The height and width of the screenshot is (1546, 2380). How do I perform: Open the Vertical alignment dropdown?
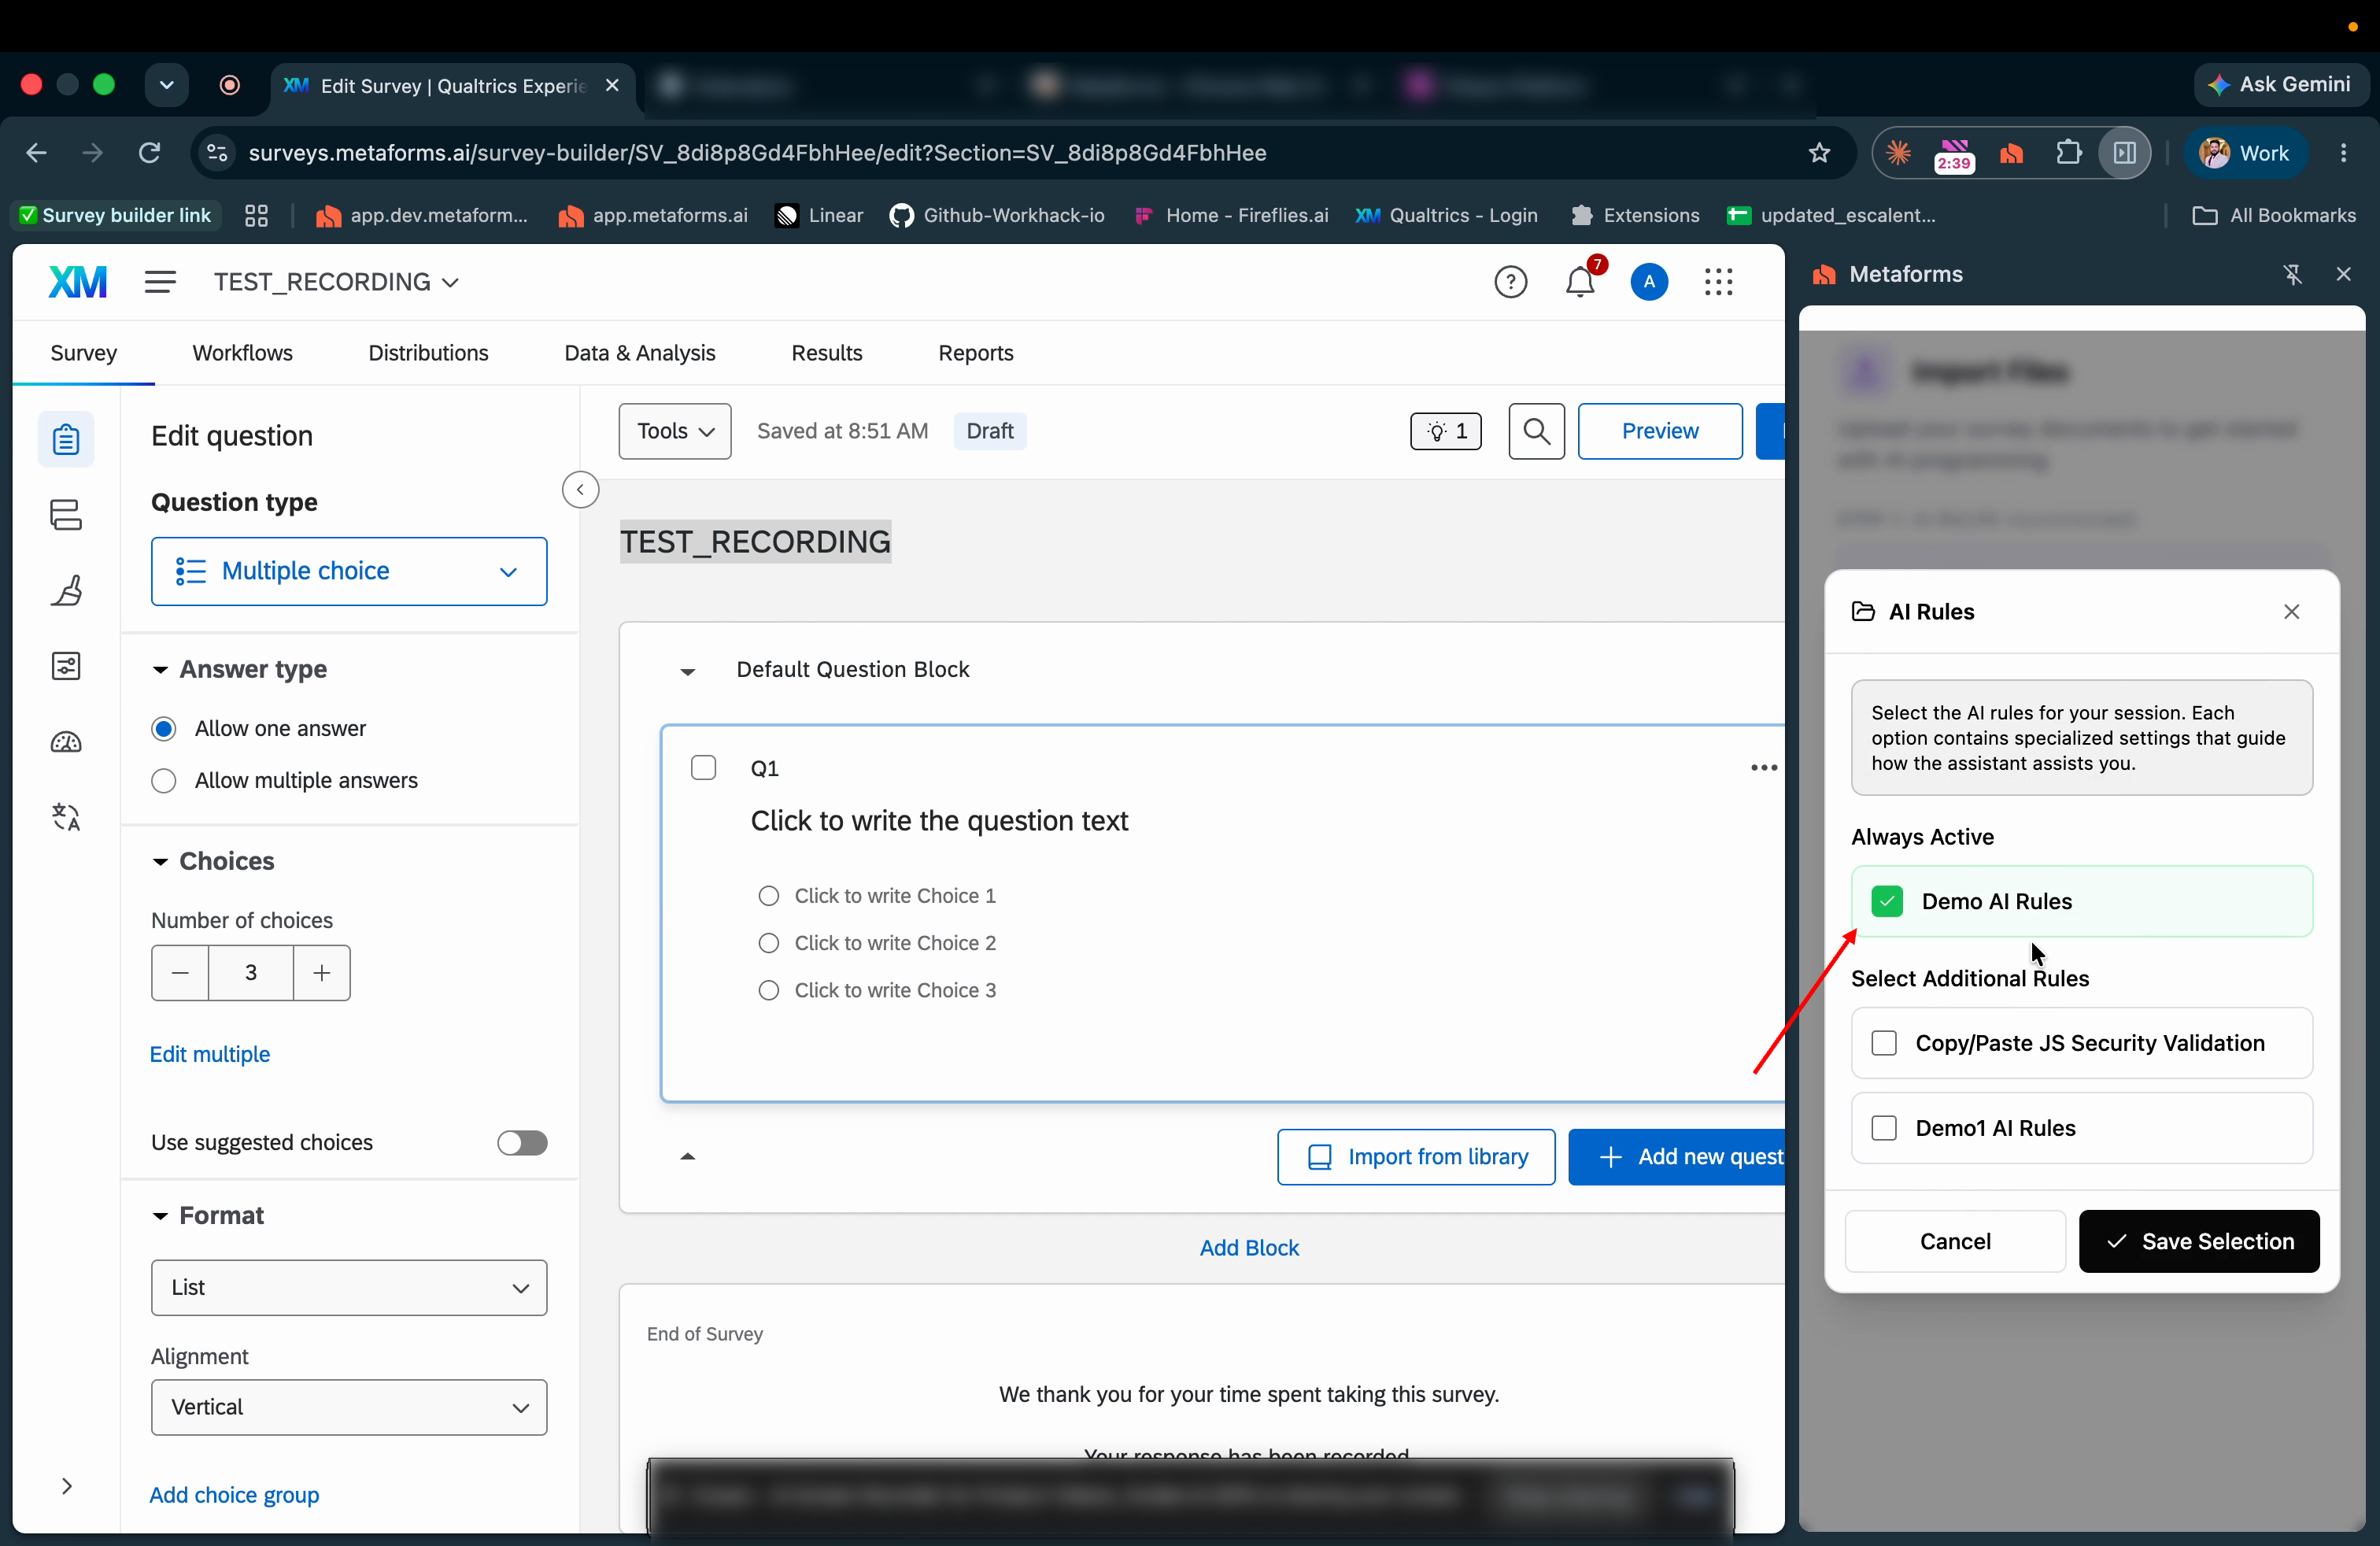(x=349, y=1408)
